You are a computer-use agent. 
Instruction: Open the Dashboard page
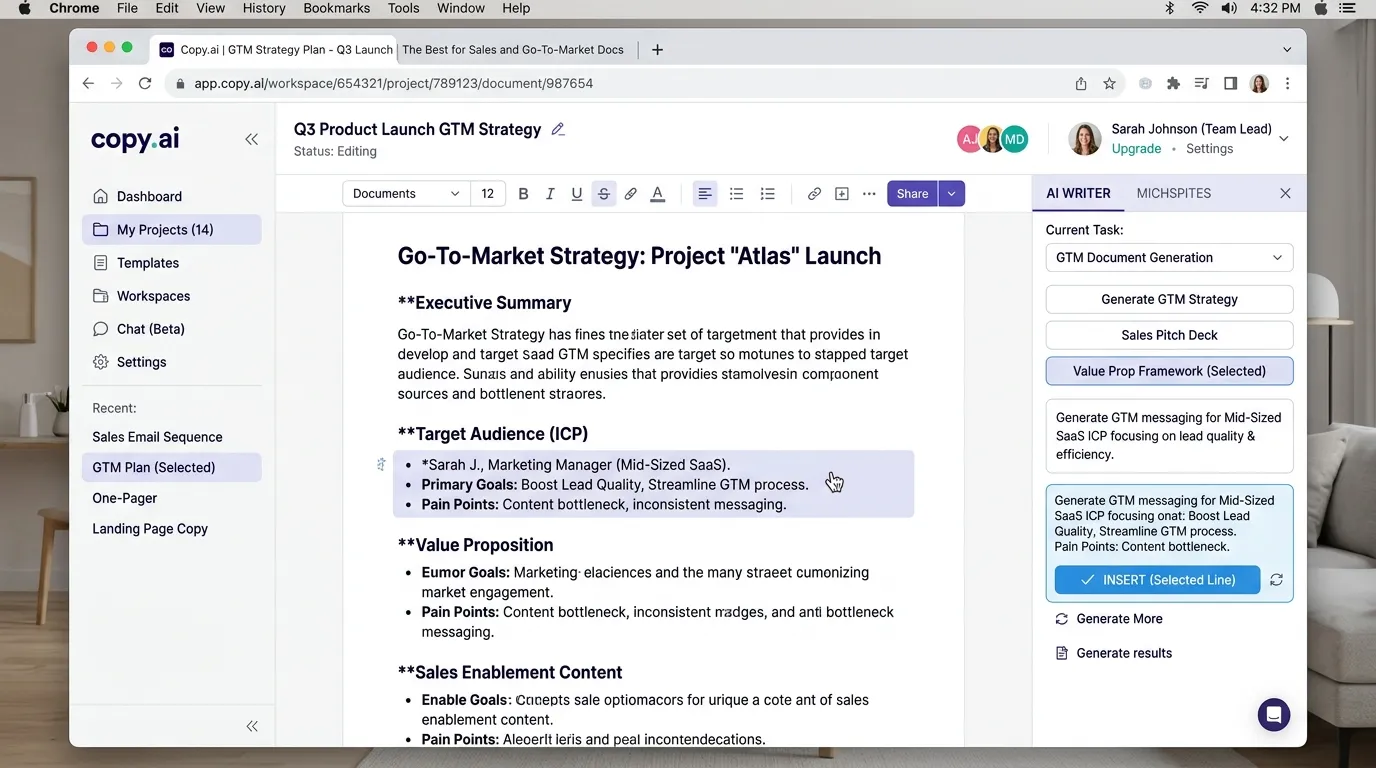click(172, 197)
